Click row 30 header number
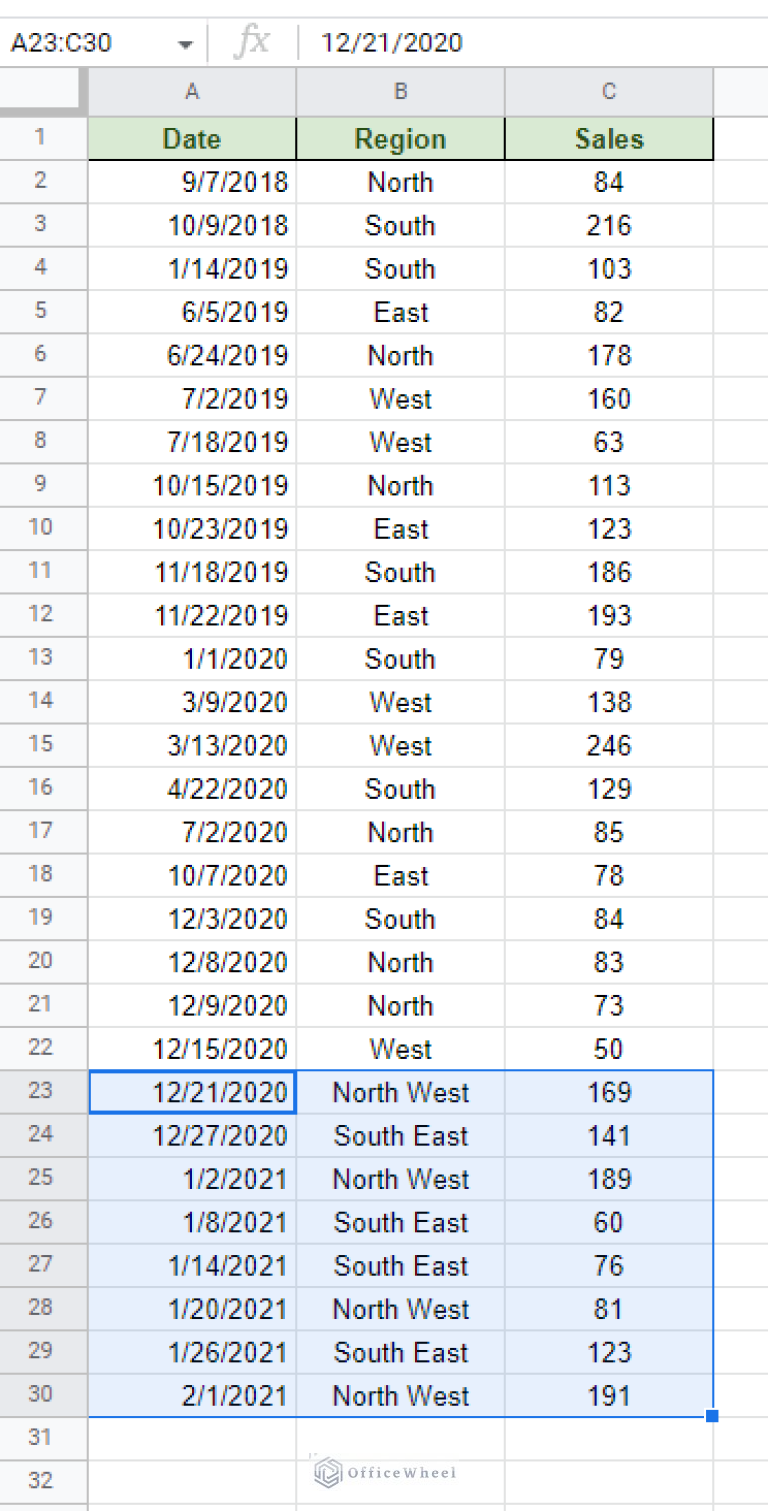Image resolution: width=768 pixels, height=1511 pixels. (x=40, y=1395)
